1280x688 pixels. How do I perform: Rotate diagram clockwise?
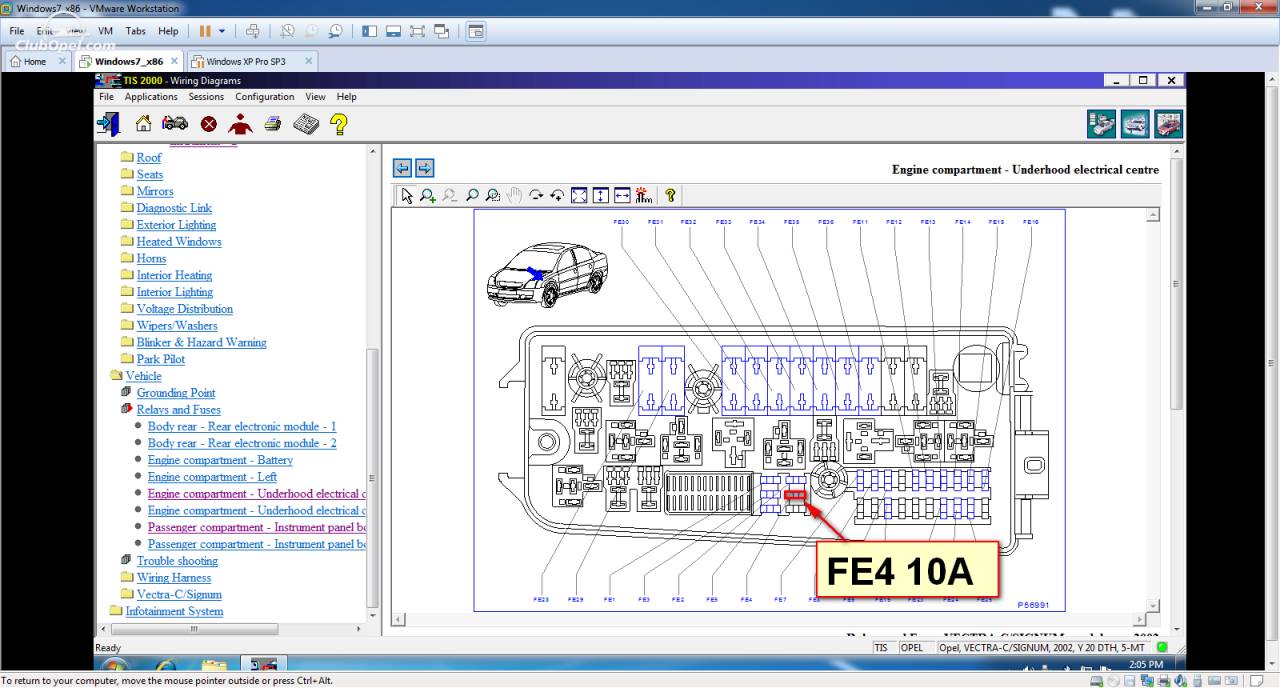point(536,196)
